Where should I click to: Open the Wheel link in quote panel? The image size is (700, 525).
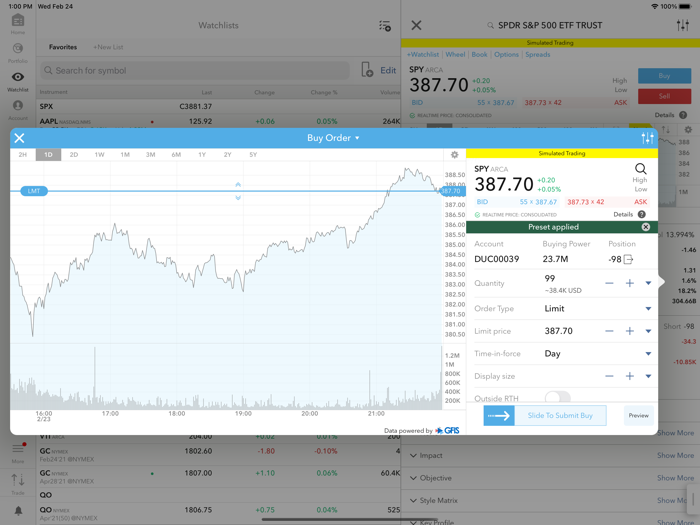coord(455,54)
